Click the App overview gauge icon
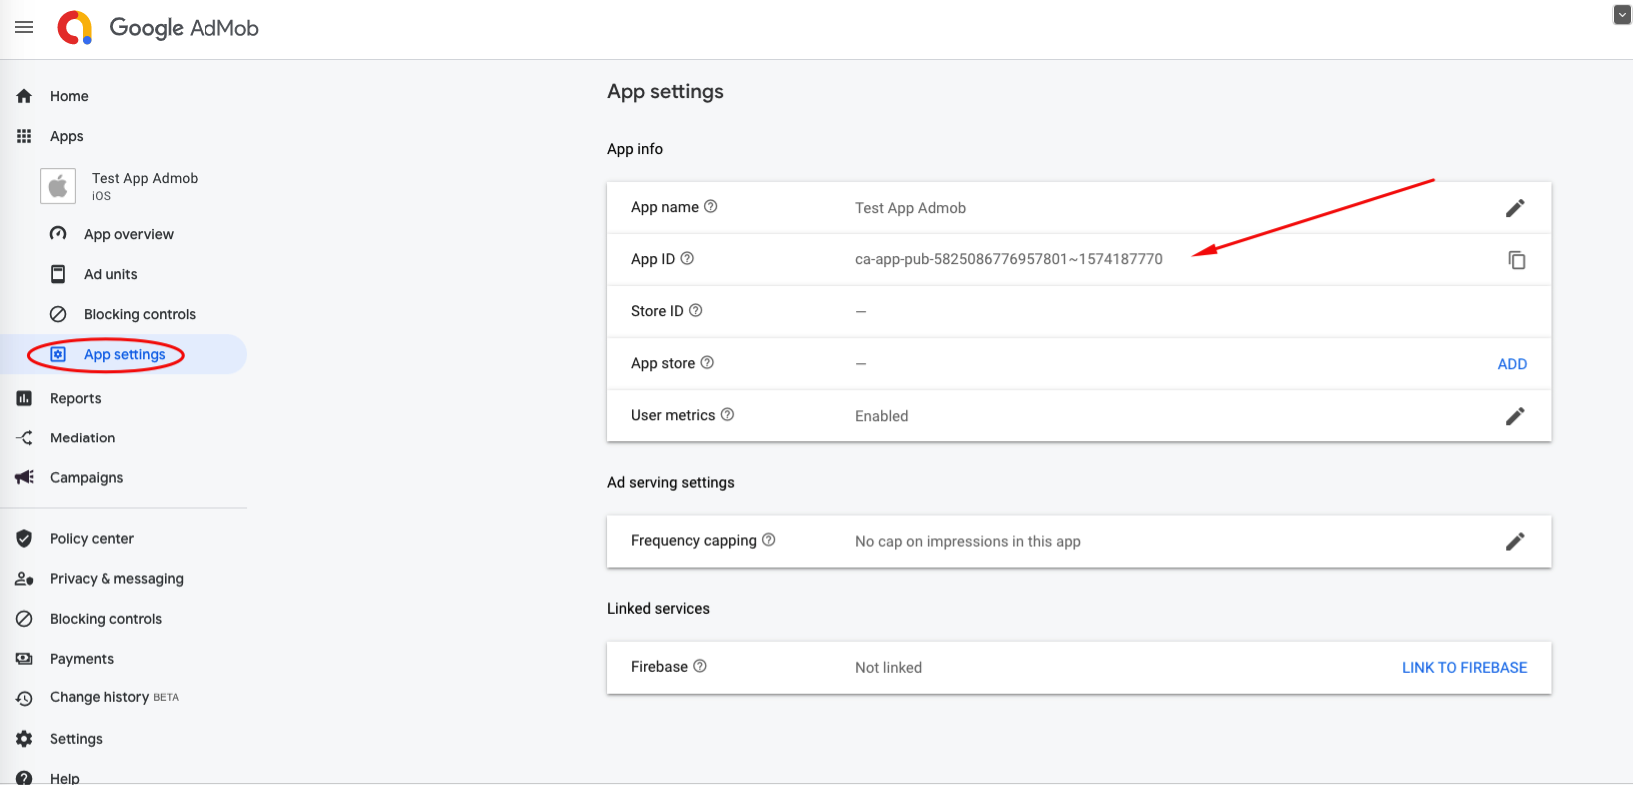Image resolution: width=1633 pixels, height=785 pixels. tap(58, 234)
